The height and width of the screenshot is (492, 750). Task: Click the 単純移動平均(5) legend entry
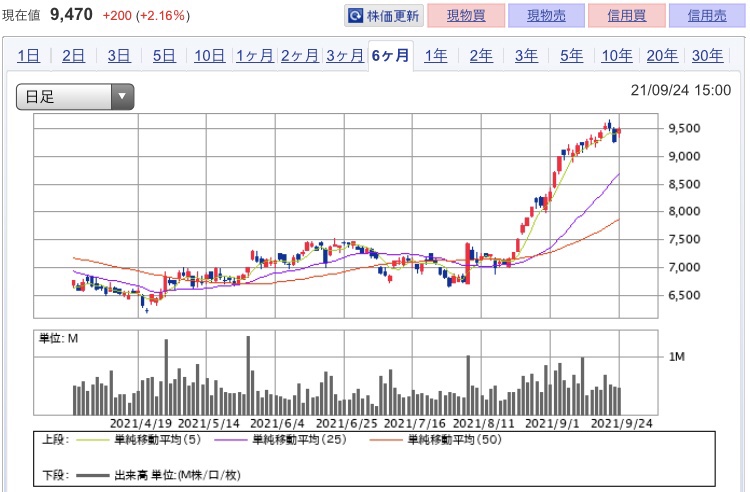pos(139,439)
